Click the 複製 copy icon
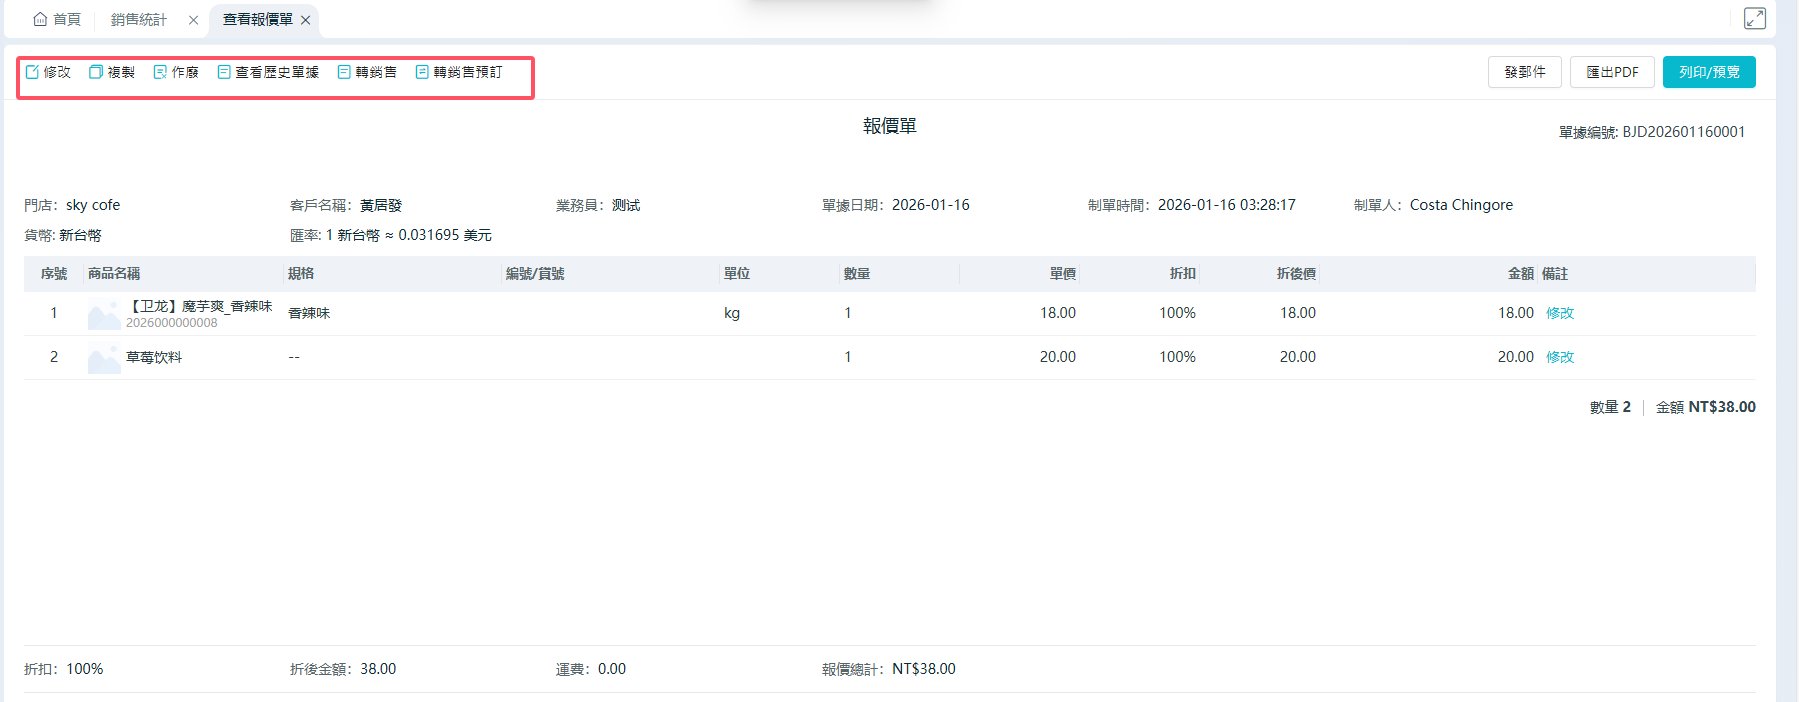Screen dimensions: 1799x702 coord(96,72)
